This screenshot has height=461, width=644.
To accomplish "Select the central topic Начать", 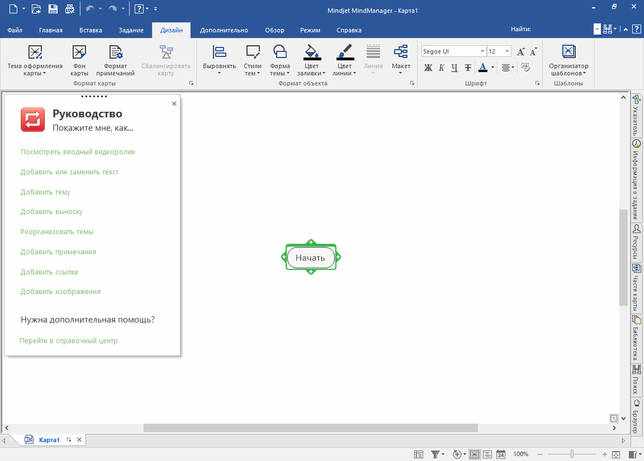I will [310, 258].
